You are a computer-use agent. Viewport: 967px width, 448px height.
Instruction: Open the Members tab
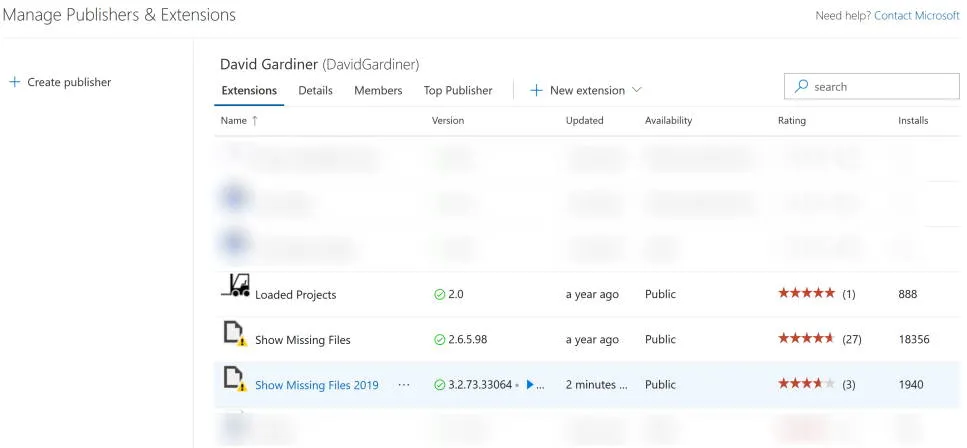(378, 91)
